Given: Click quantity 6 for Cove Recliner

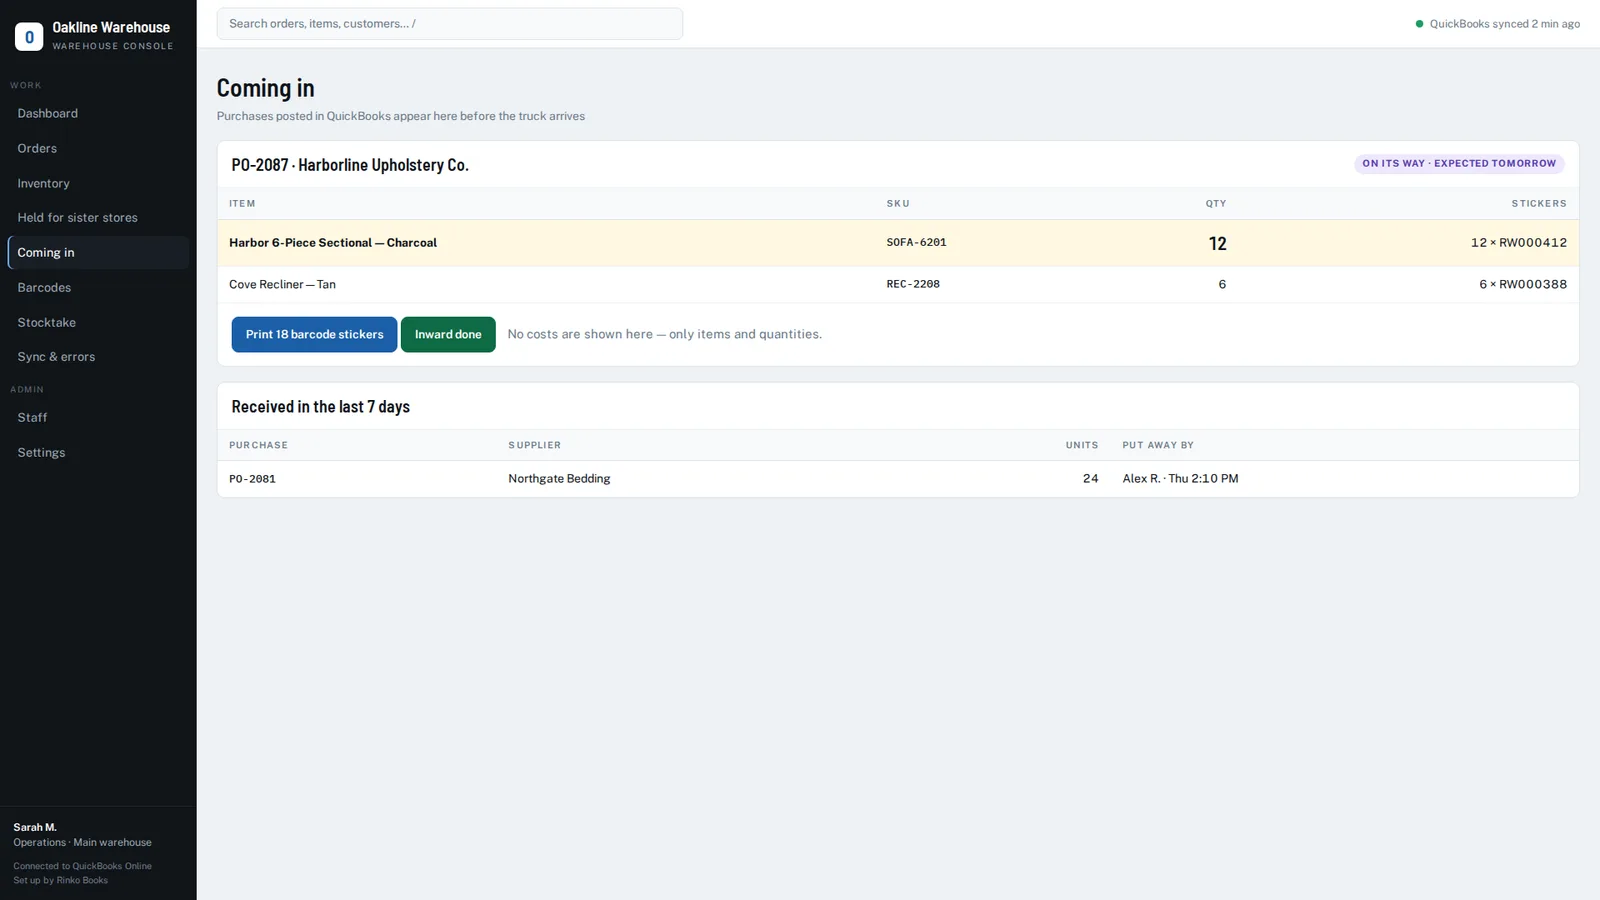Looking at the screenshot, I should click(x=1222, y=285).
